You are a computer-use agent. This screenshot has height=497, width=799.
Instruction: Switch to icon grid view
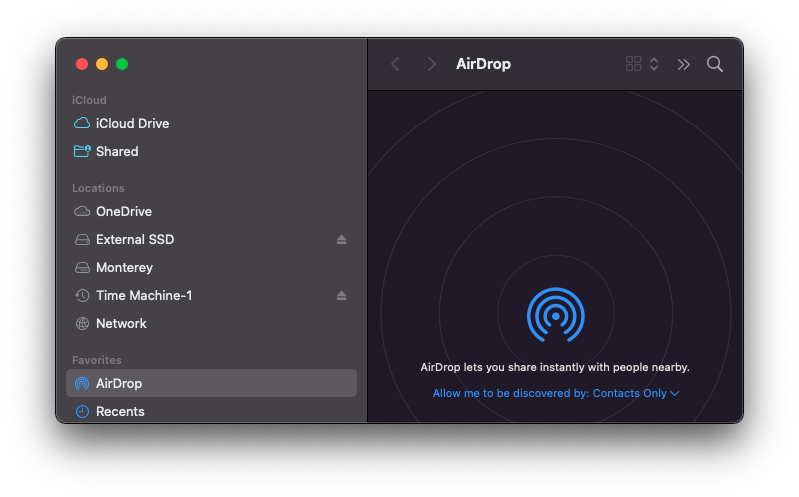[633, 64]
